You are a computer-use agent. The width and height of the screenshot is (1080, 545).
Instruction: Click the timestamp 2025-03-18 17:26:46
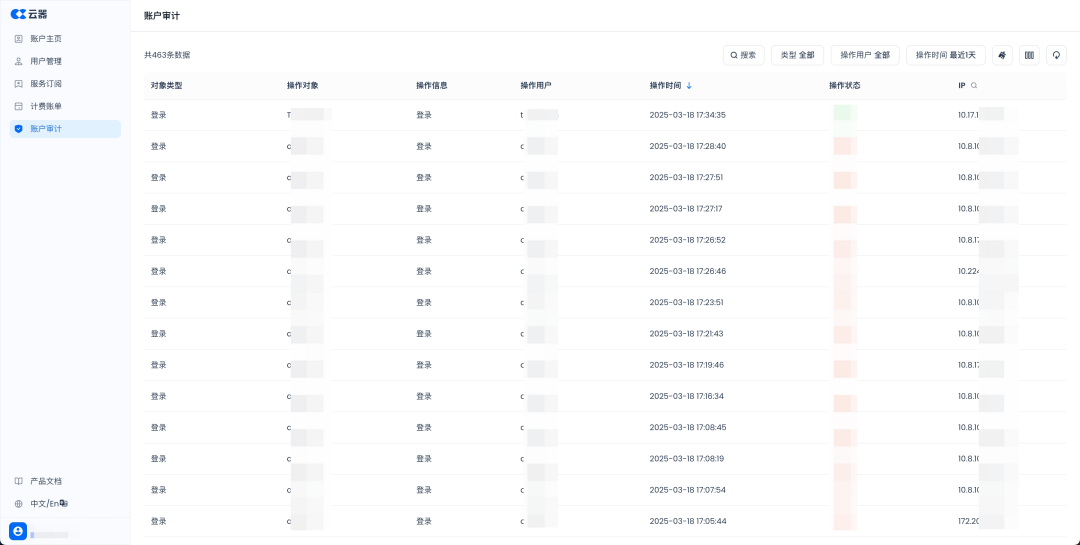pyautogui.click(x=687, y=271)
